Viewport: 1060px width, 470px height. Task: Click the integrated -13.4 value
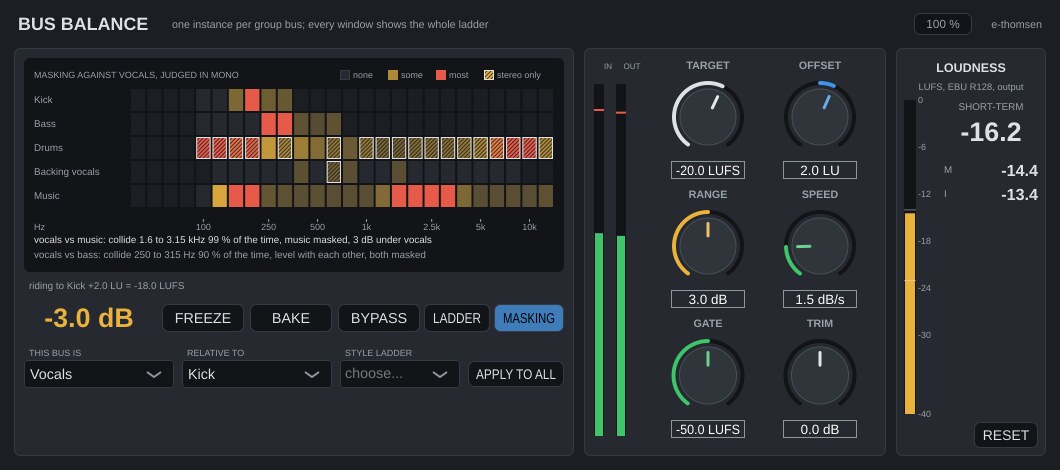pos(1019,195)
